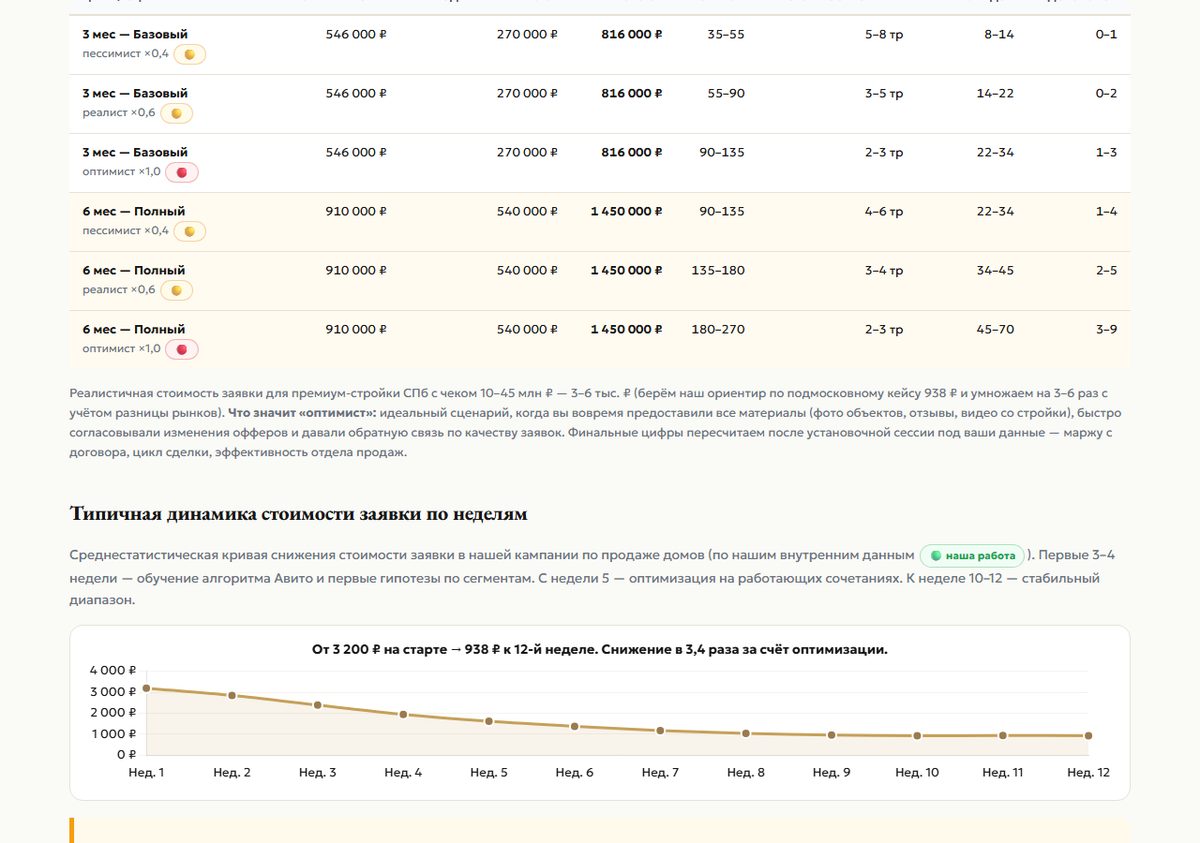
Task: Click the «6 мес — Полный» оптимист row title
Action: point(133,329)
